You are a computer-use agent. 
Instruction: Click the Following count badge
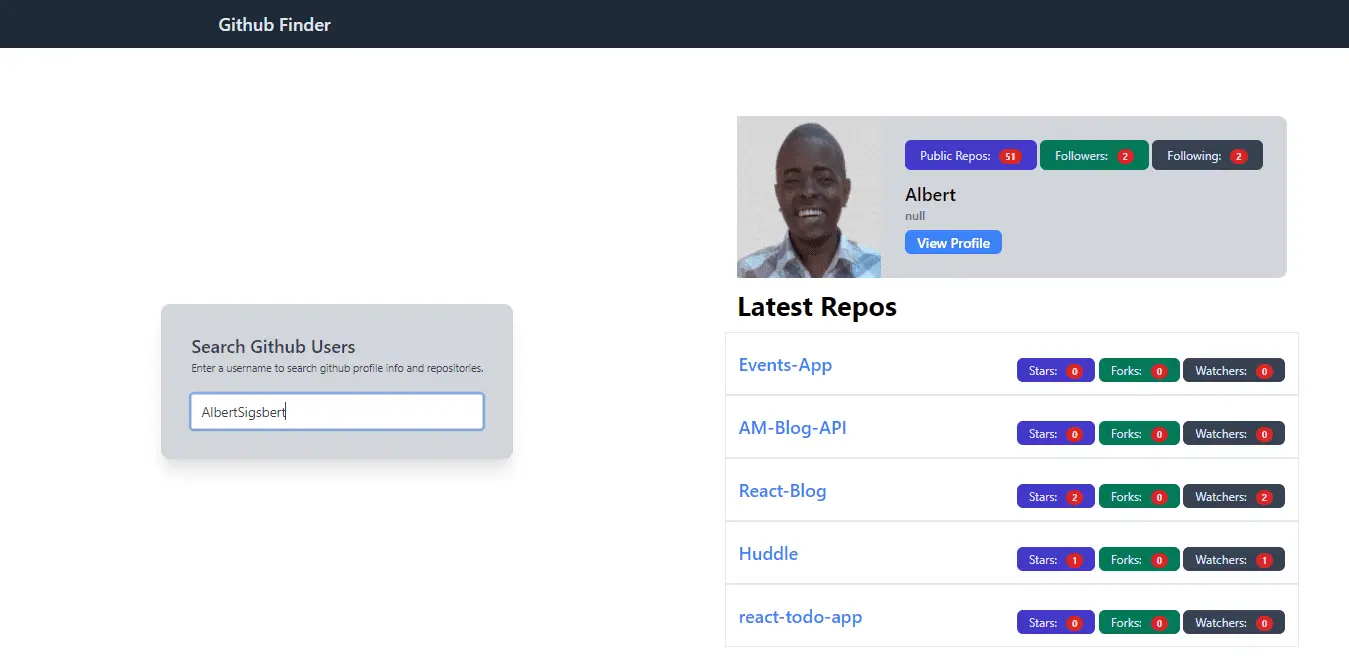pos(1206,155)
